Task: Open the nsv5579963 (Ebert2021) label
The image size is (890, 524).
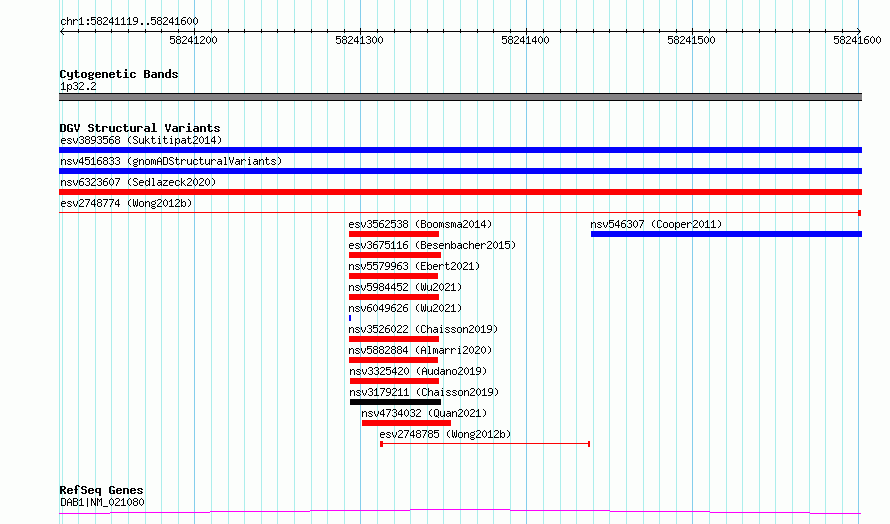Action: click(x=414, y=266)
